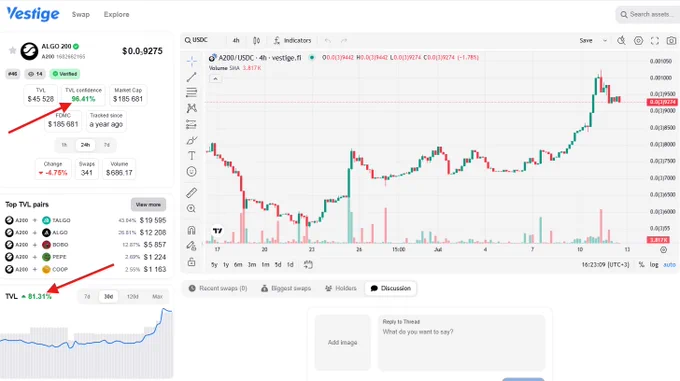
Task: Click the View more button
Action: click(148, 204)
